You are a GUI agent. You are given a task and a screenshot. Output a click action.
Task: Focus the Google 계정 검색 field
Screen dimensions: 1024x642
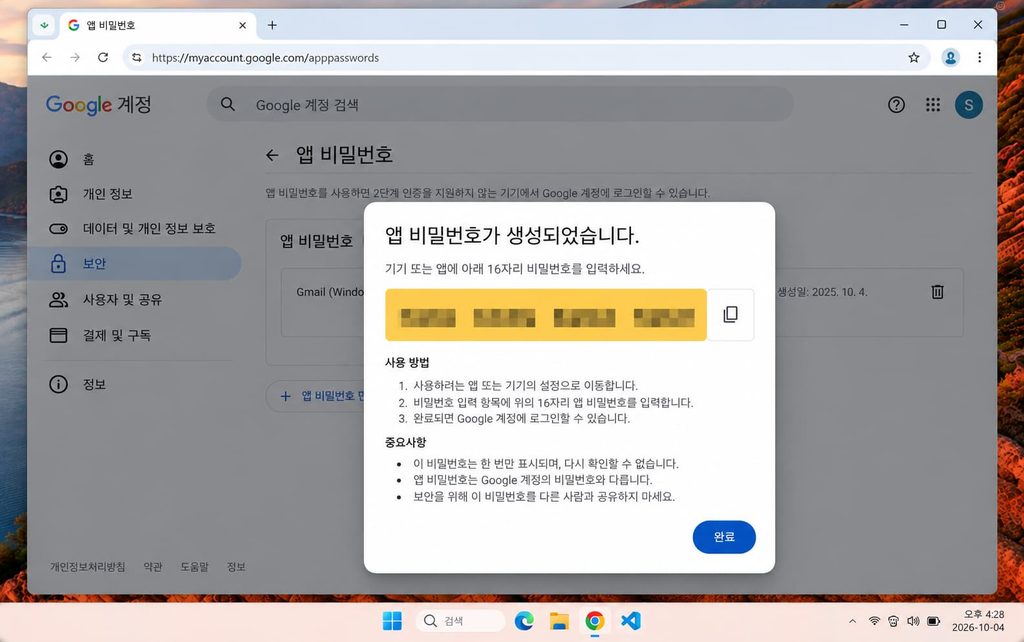(500, 104)
